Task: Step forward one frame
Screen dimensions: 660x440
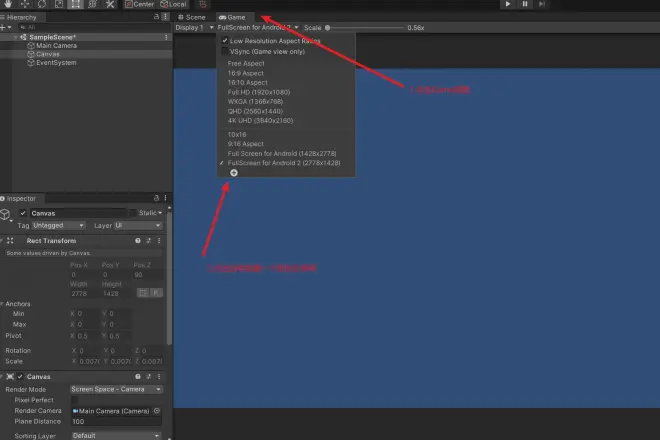Action: [542, 4]
